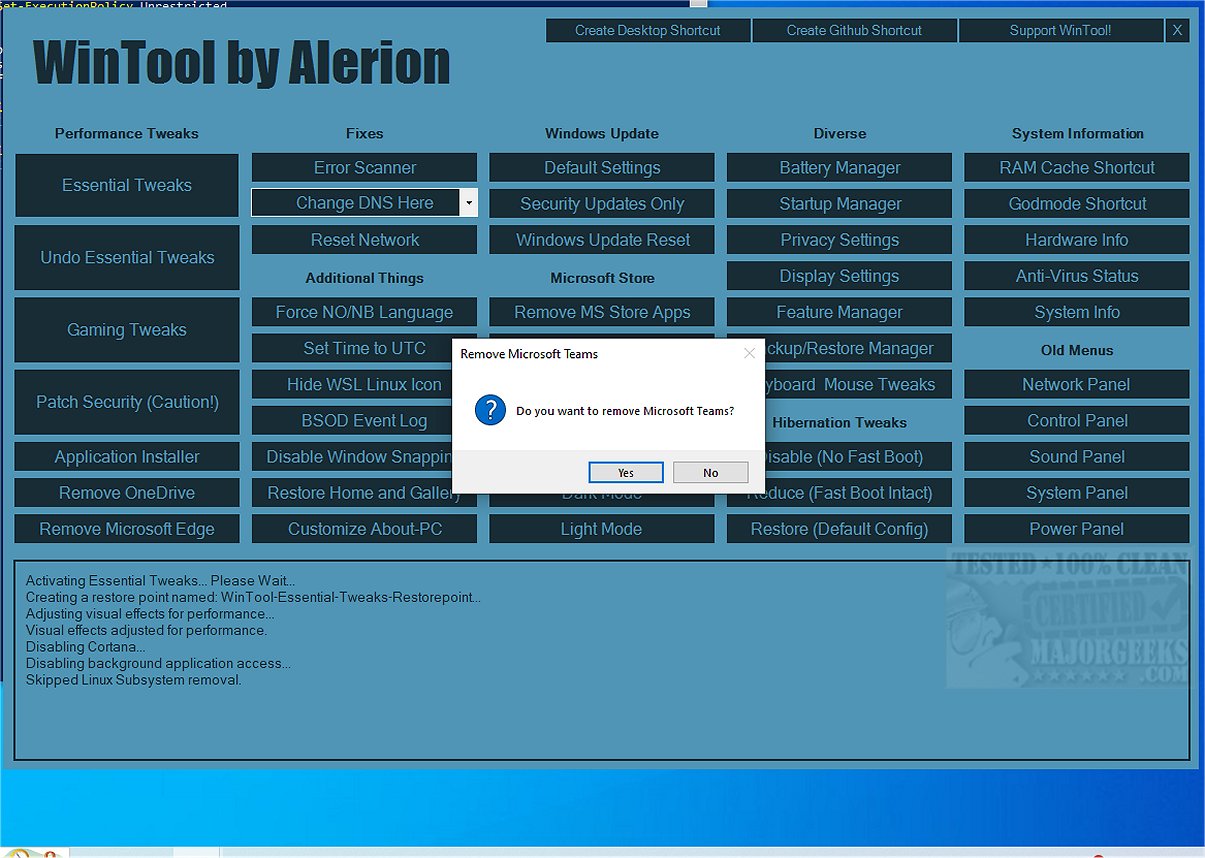
Task: Click Backup/Restore Manager
Action: point(859,348)
